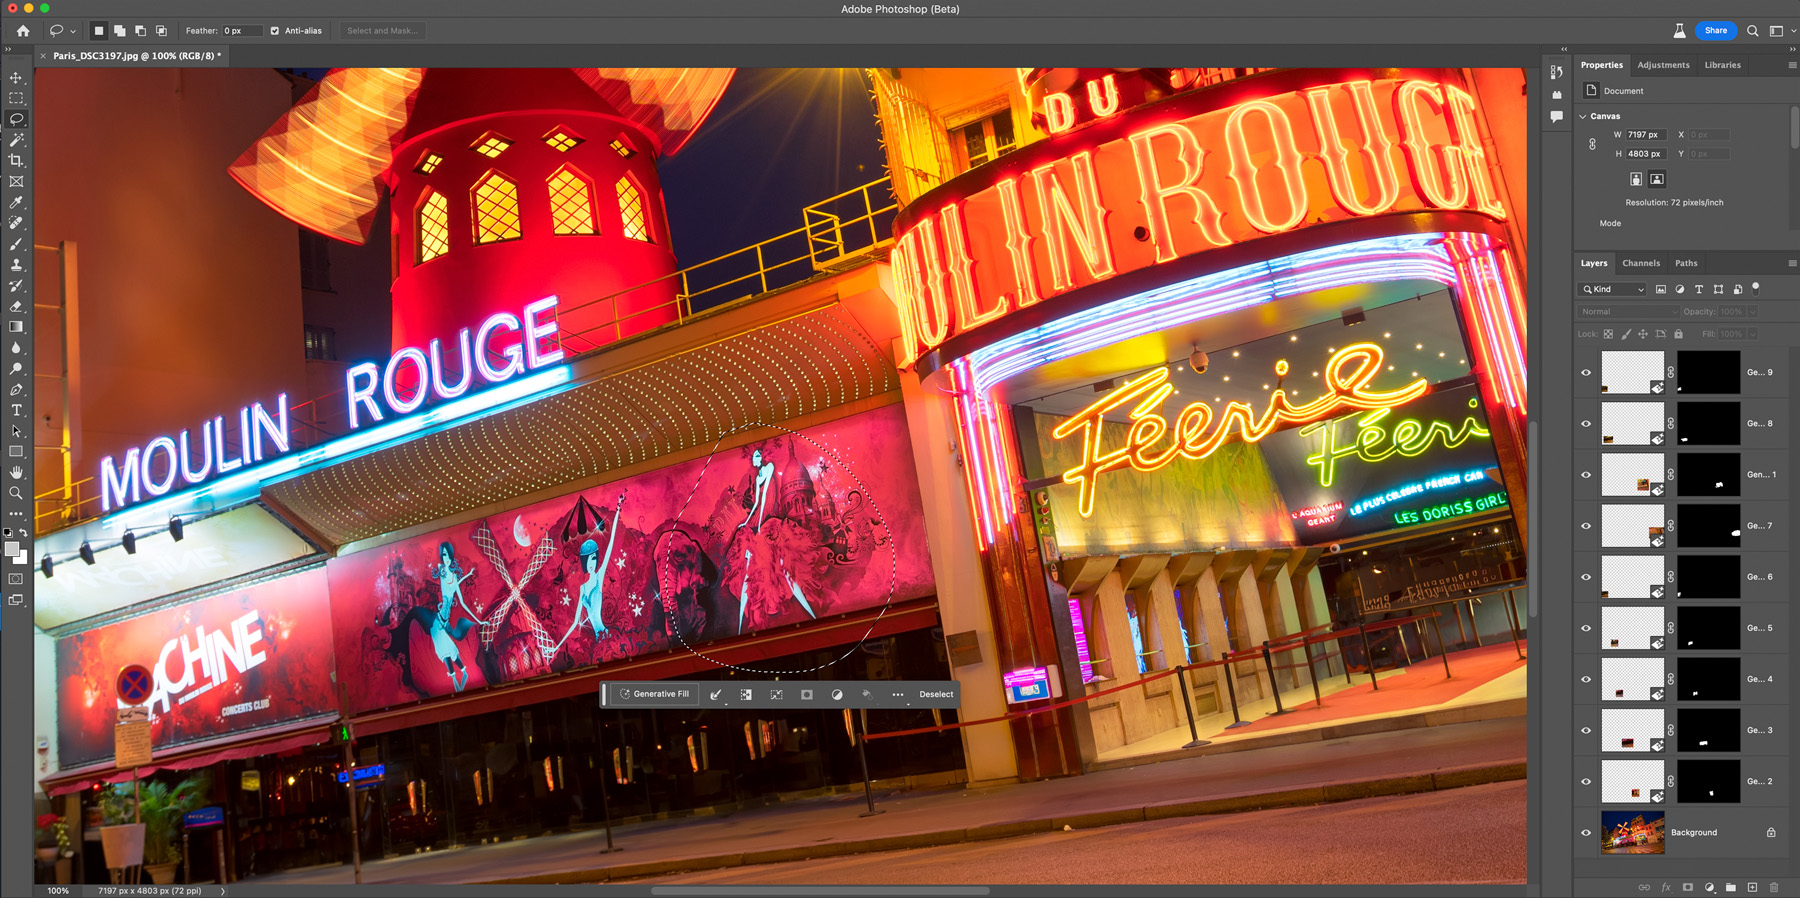Screen dimensions: 1800x898
Task: Open the Kind filter dropdown
Action: [1612, 289]
